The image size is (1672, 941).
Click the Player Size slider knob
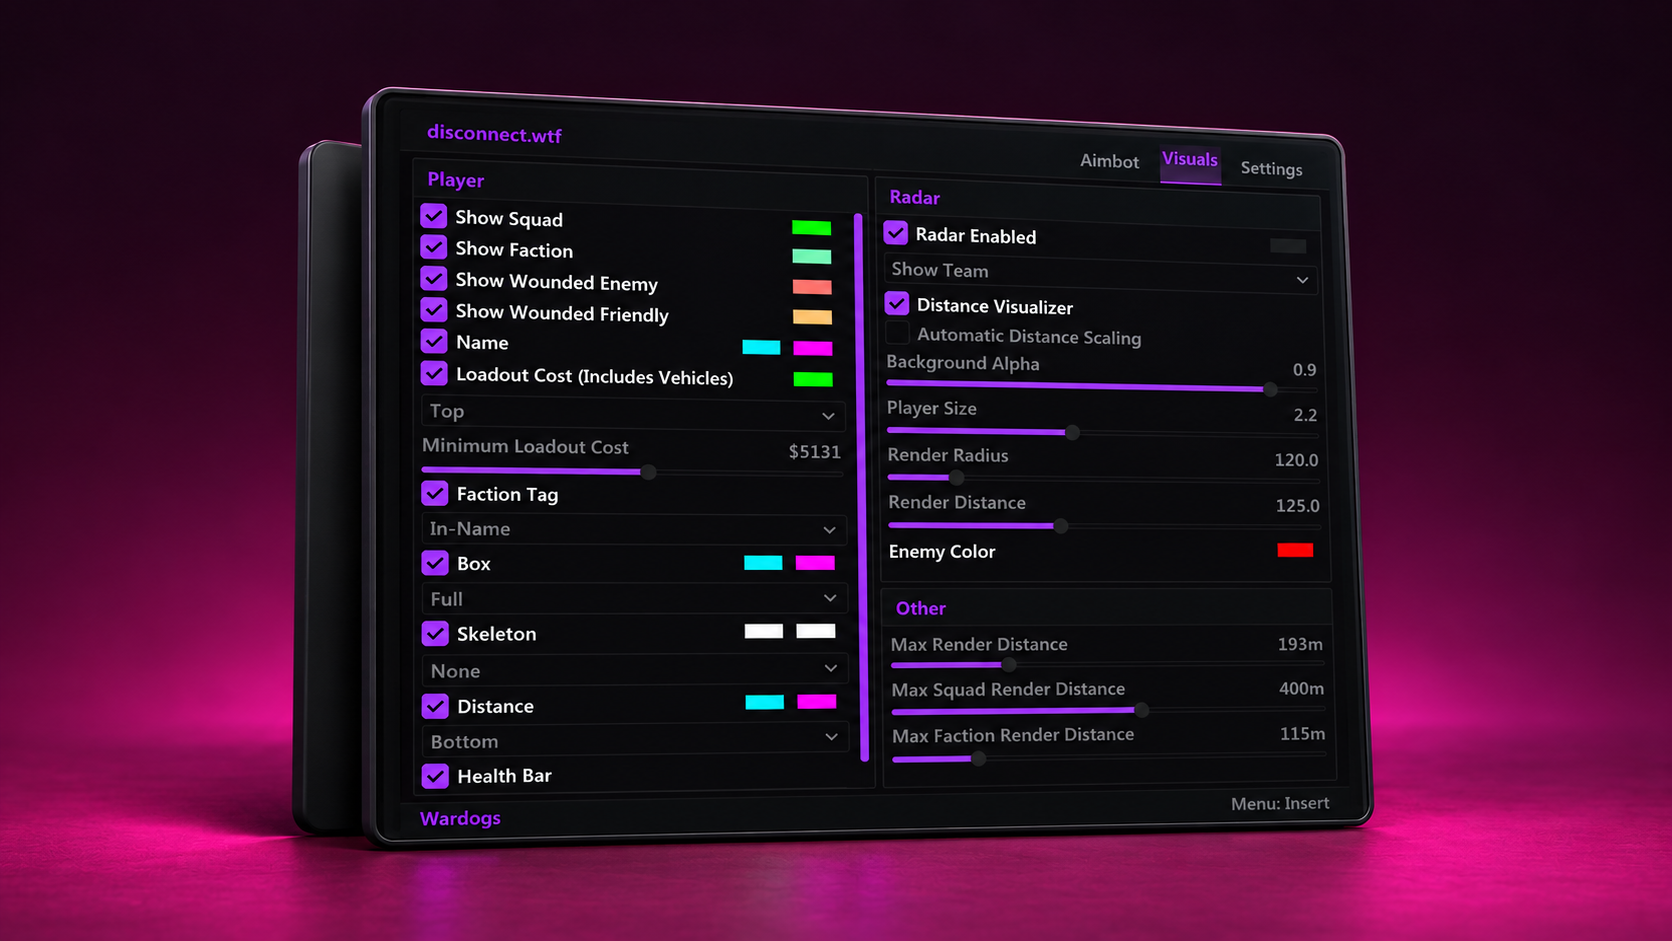1072,432
